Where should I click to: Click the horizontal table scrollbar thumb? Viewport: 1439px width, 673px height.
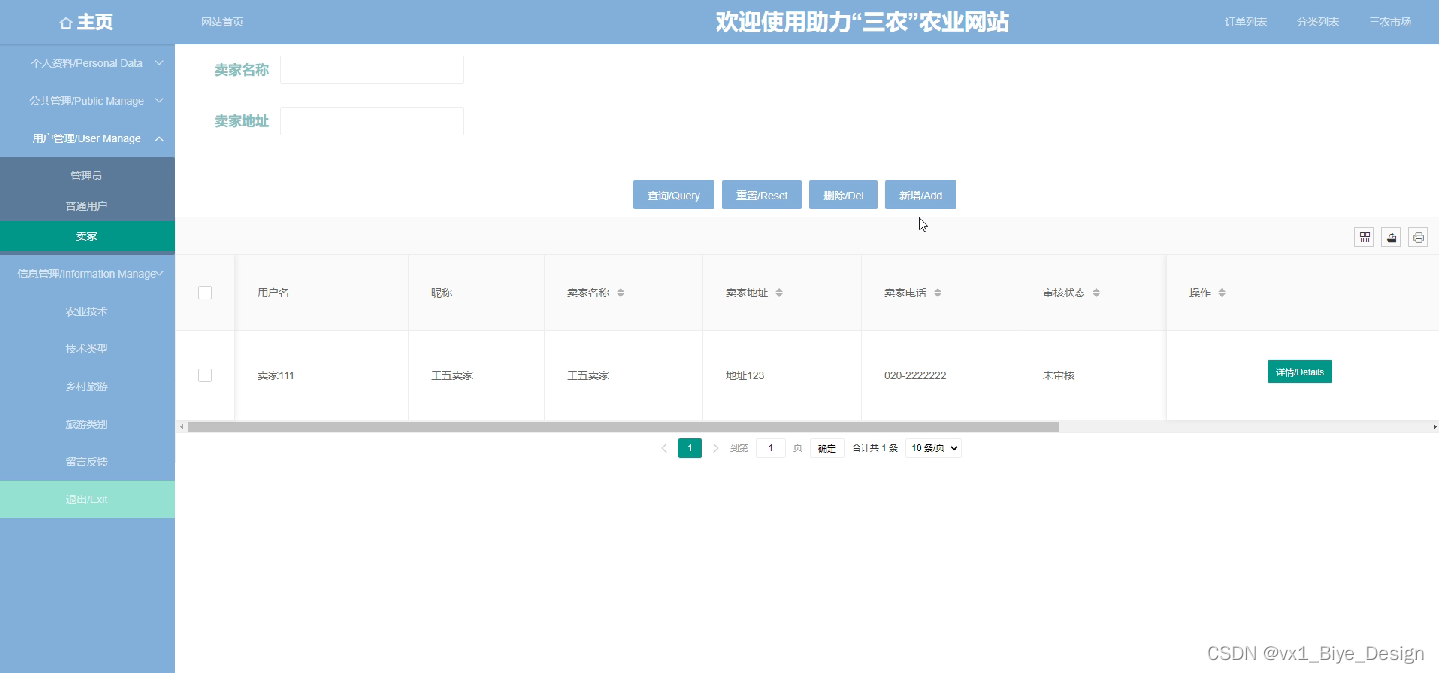point(623,427)
